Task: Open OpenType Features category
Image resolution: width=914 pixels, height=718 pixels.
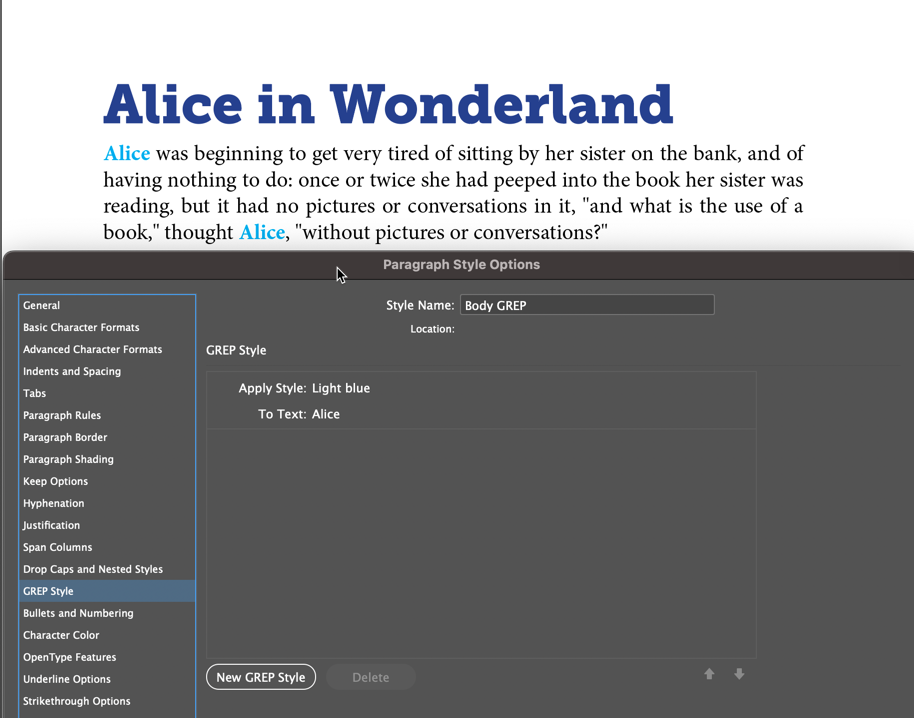Action: (x=107, y=657)
